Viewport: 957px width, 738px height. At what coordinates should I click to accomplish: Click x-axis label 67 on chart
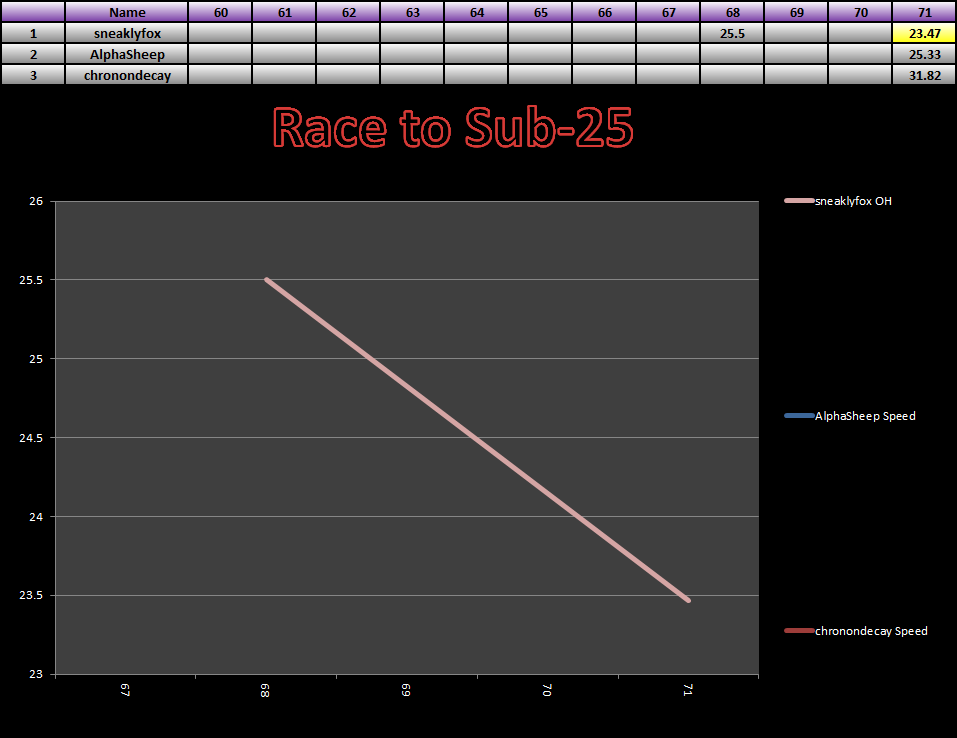pos(125,690)
